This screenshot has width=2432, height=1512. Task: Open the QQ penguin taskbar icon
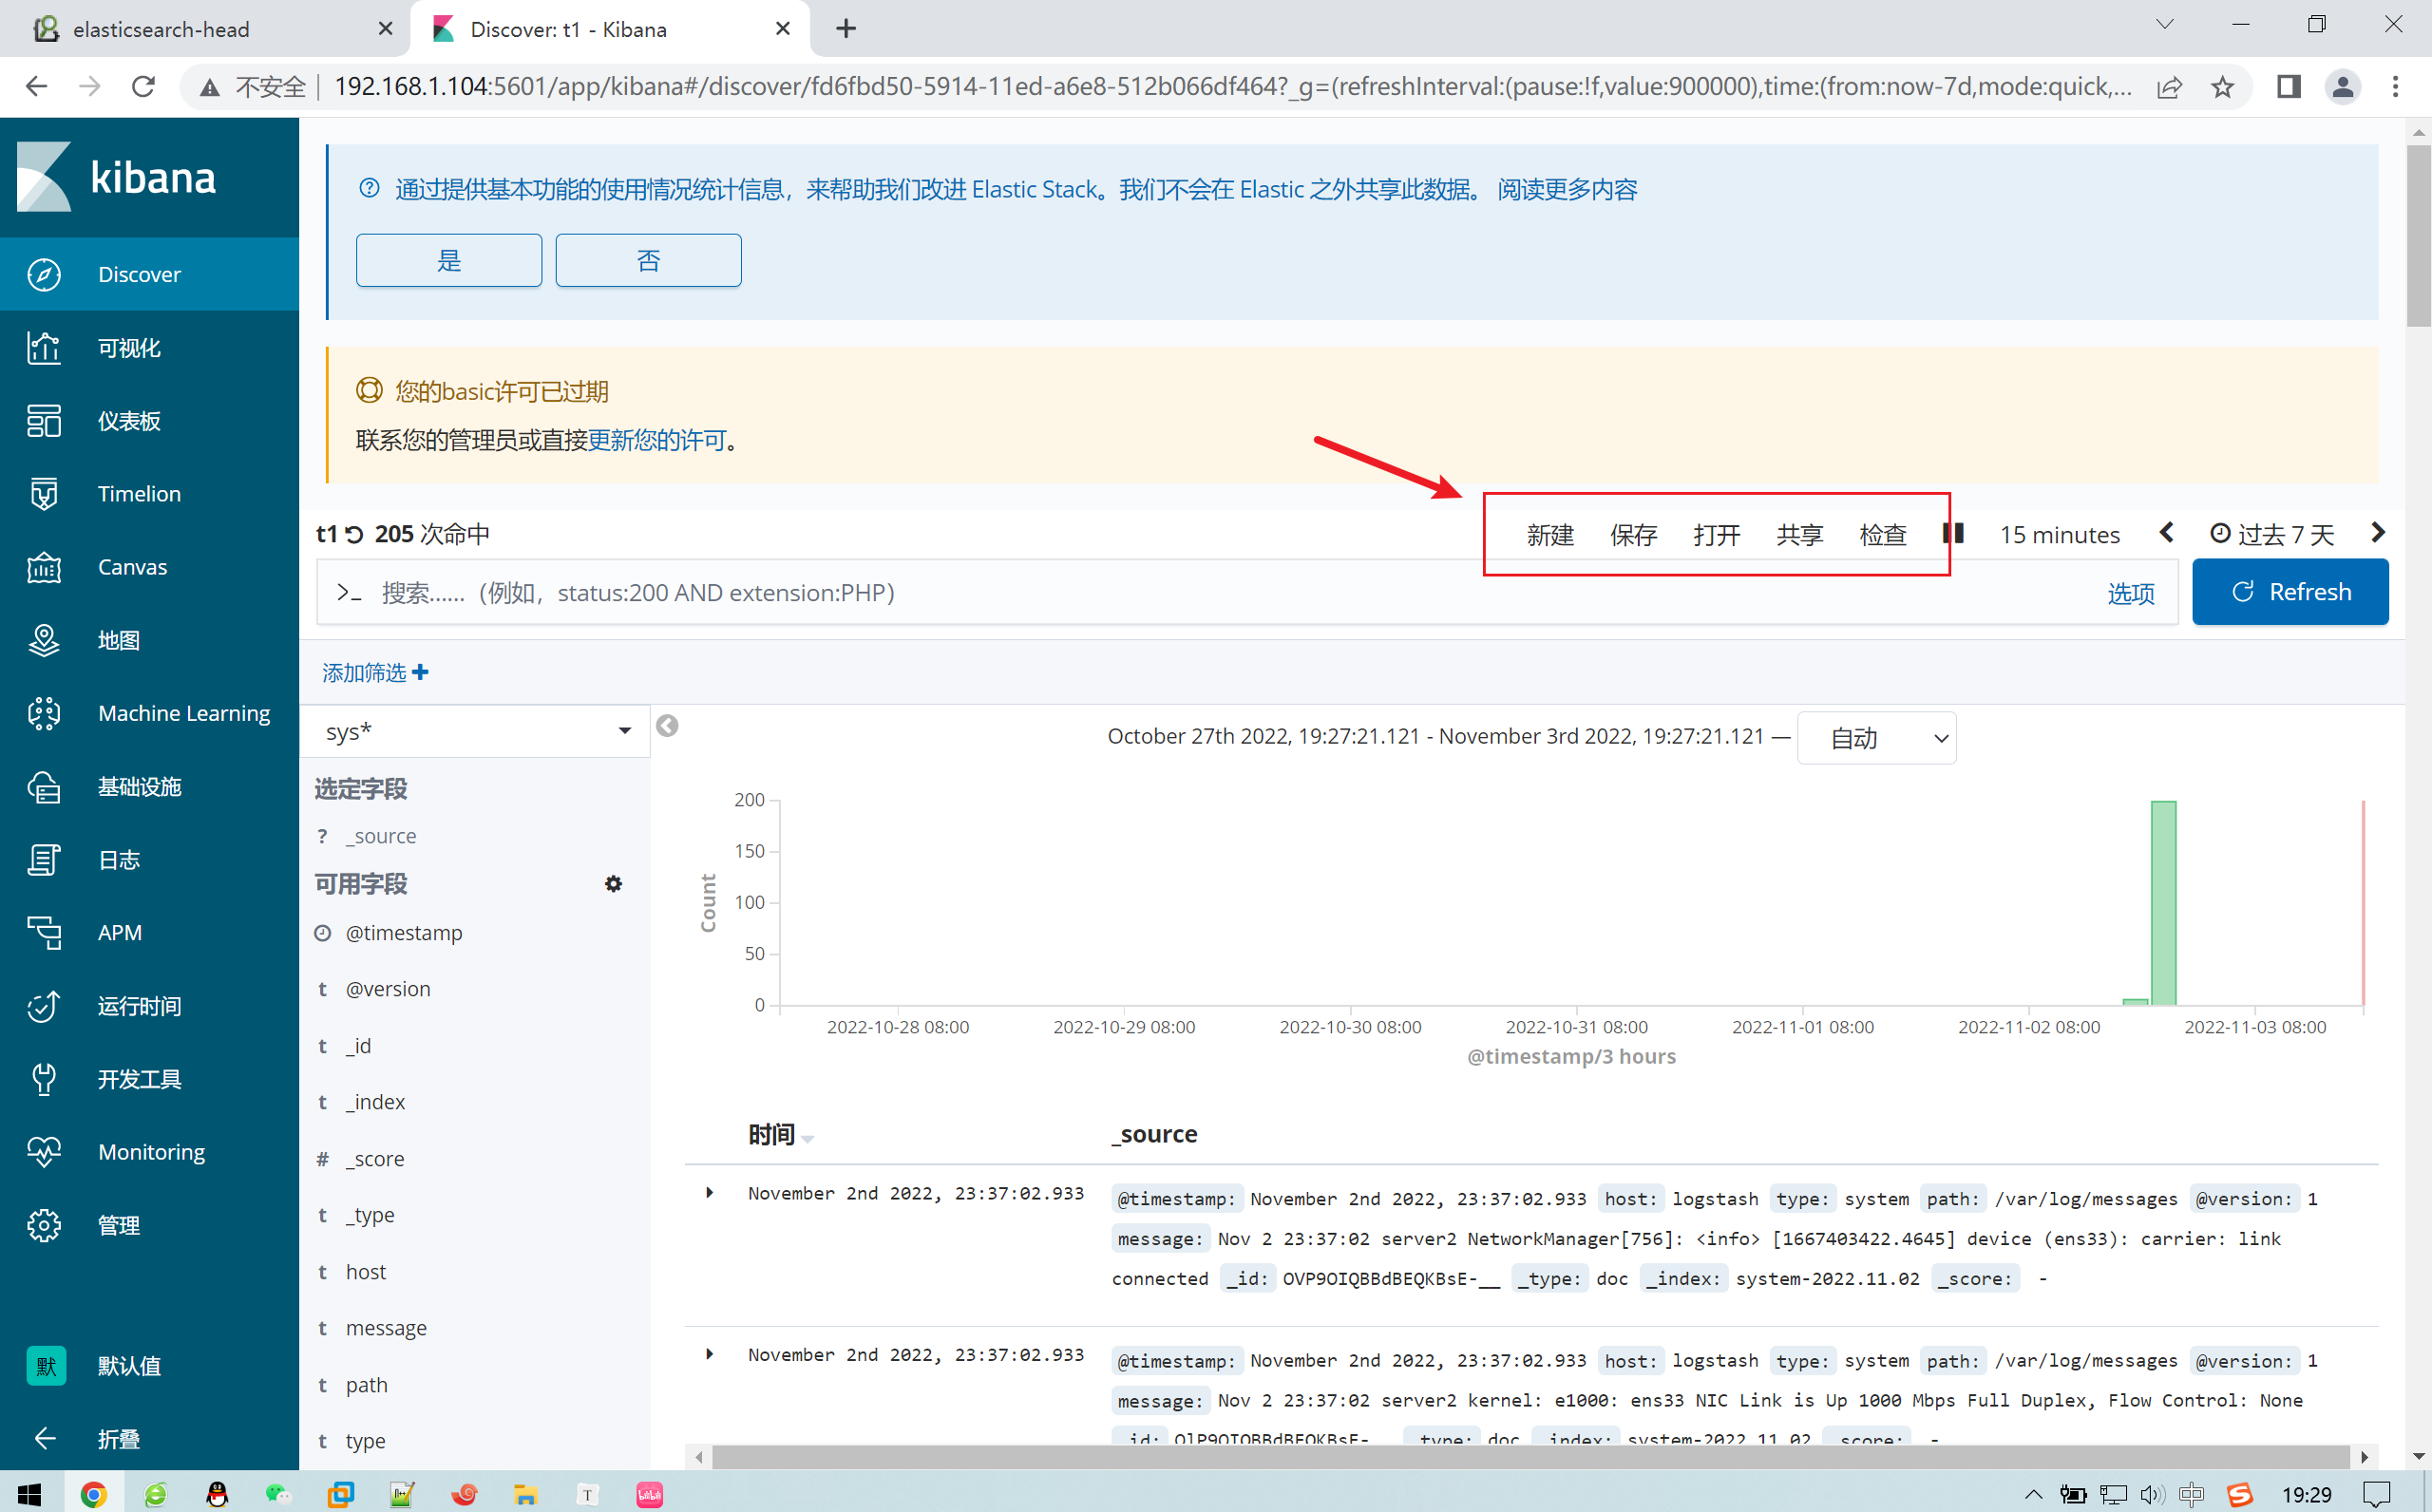point(217,1494)
